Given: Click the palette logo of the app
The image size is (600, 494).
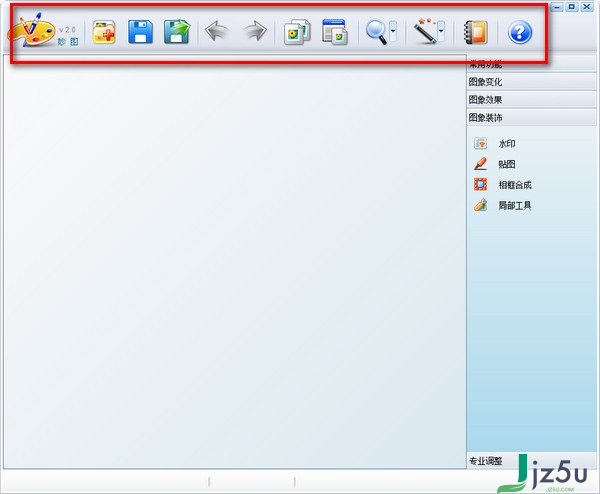Looking at the screenshot, I should 31,30.
